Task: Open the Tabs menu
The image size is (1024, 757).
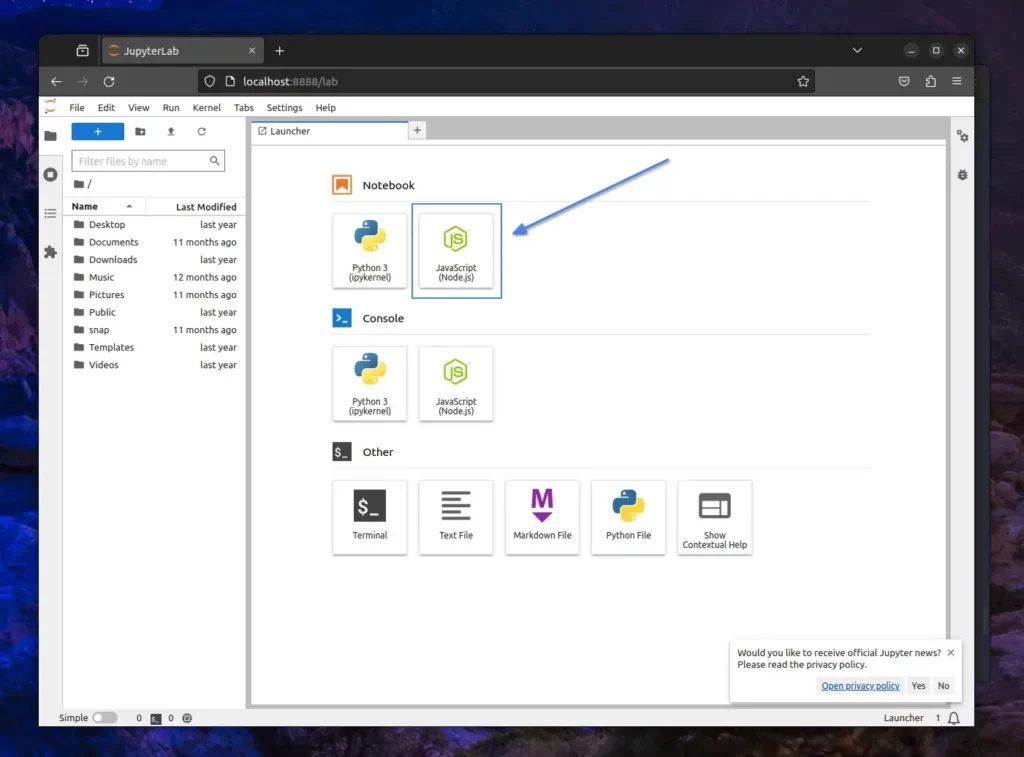Action: (x=244, y=108)
